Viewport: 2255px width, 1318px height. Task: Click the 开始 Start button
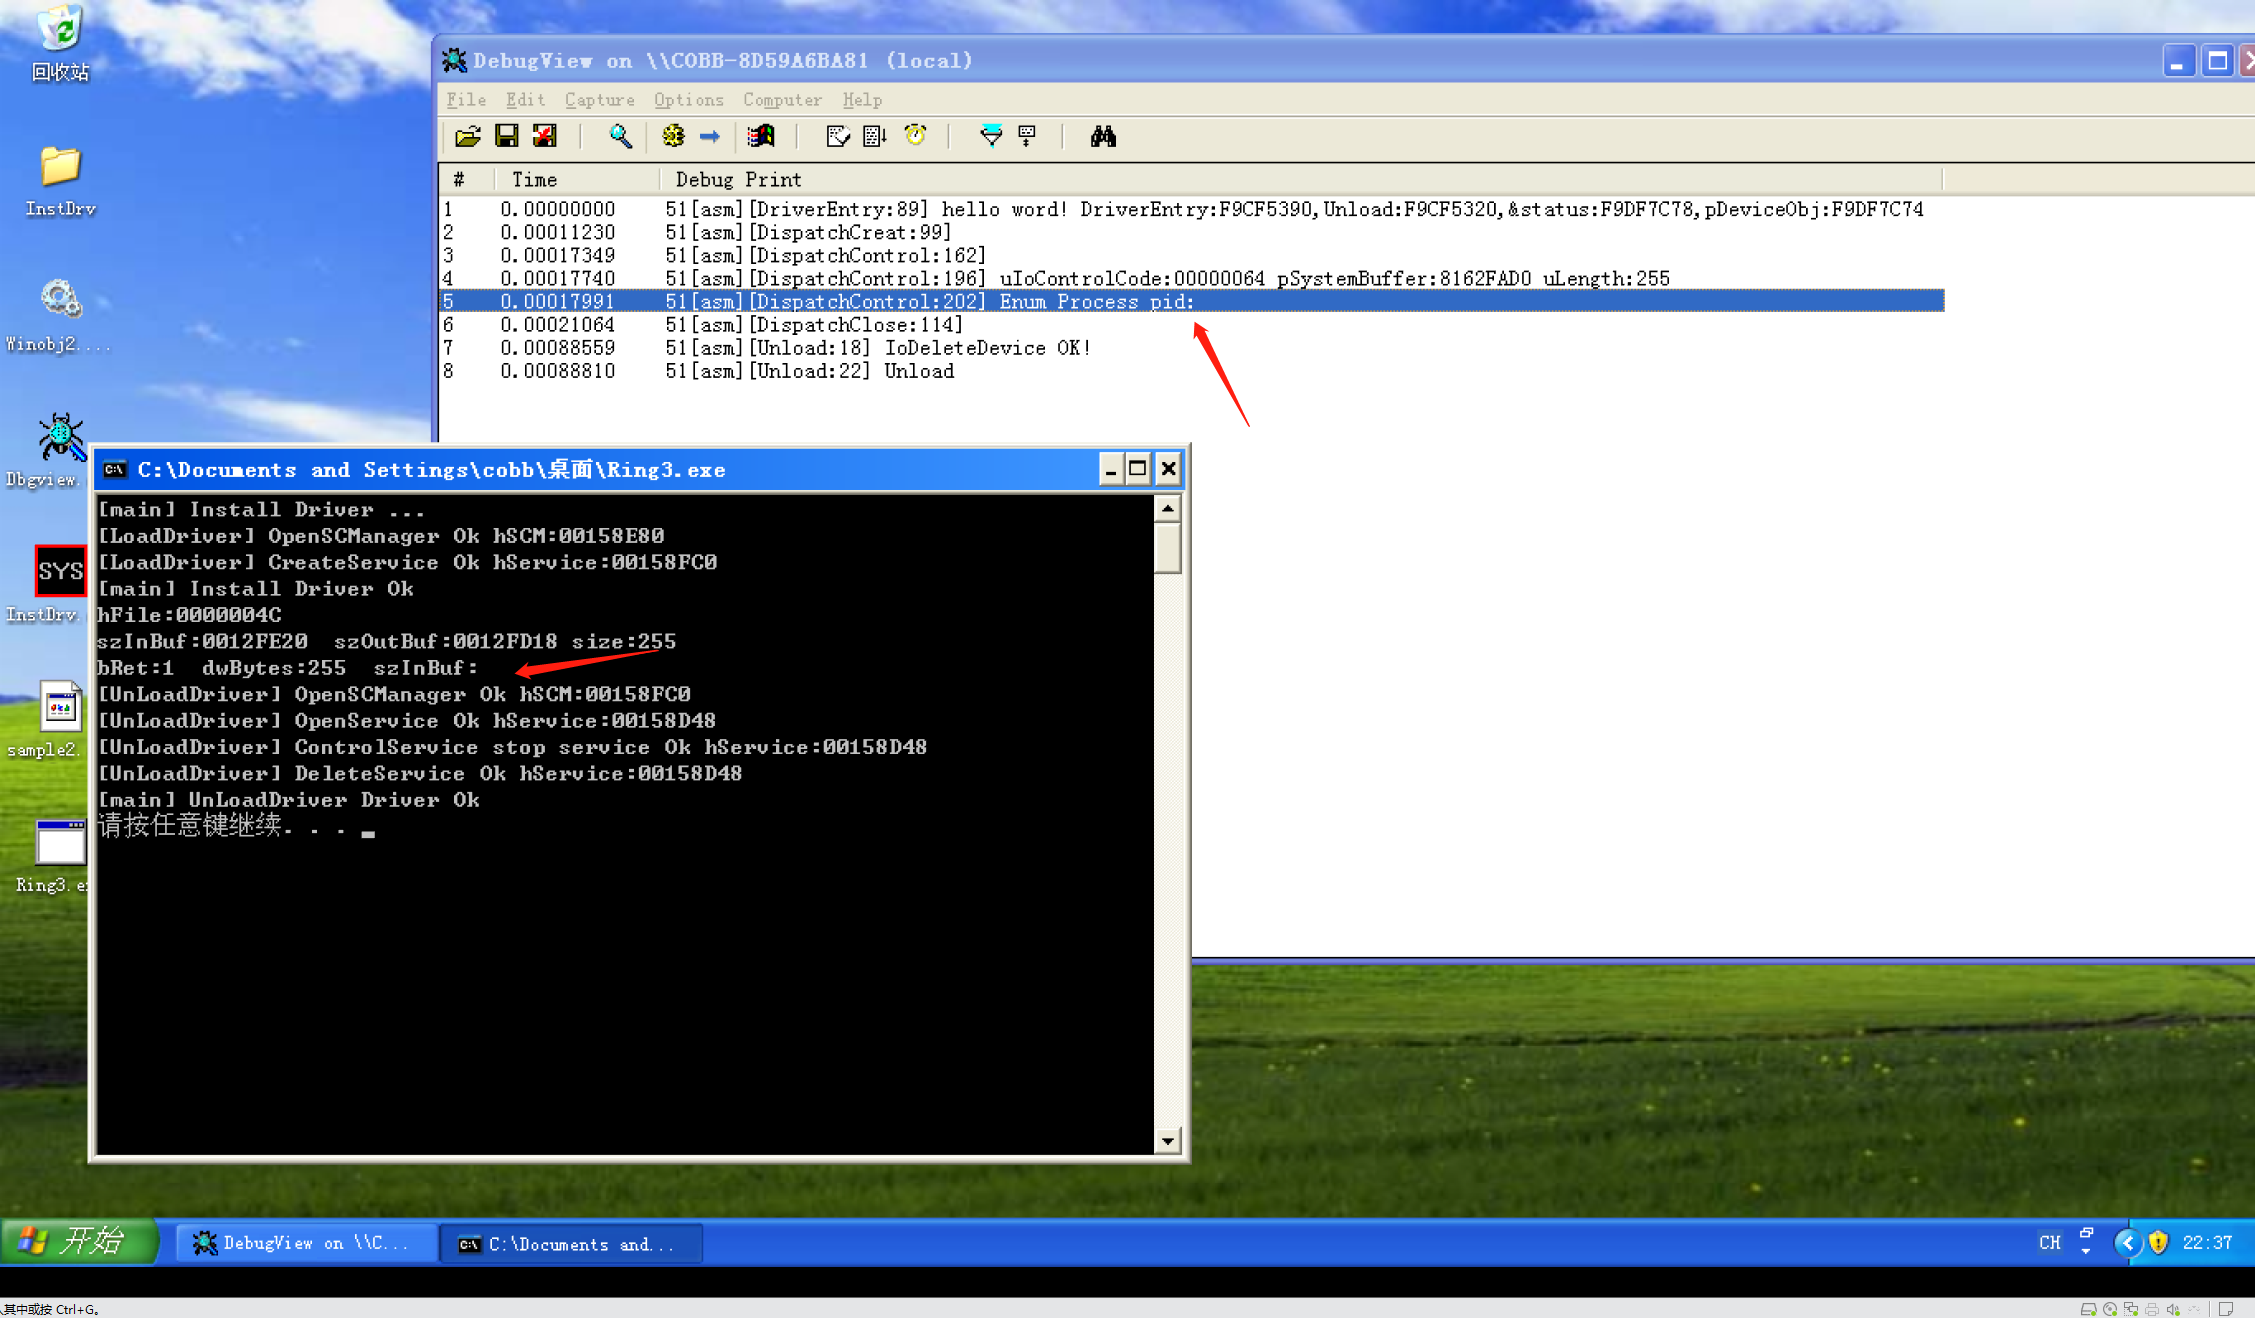[x=80, y=1242]
